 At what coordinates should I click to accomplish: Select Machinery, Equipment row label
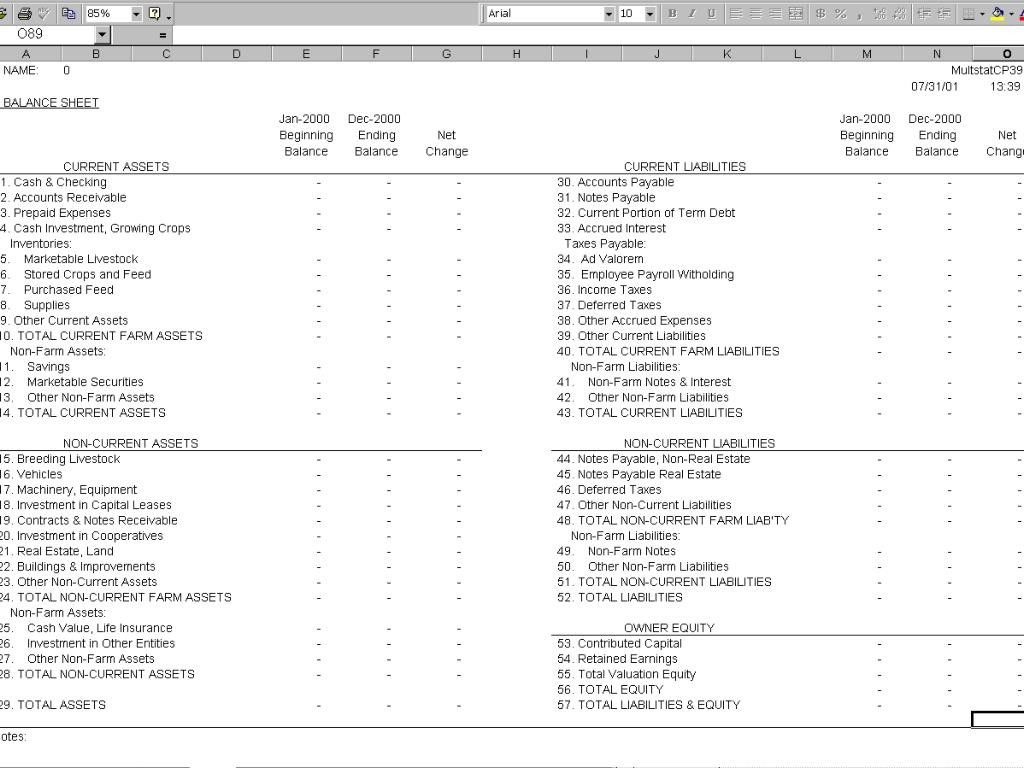pyautogui.click(x=77, y=490)
